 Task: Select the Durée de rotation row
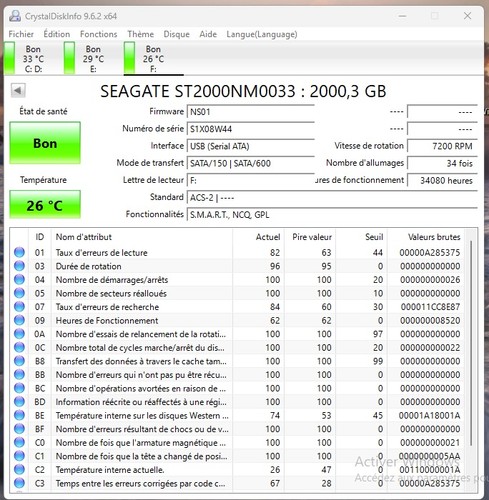(237, 266)
